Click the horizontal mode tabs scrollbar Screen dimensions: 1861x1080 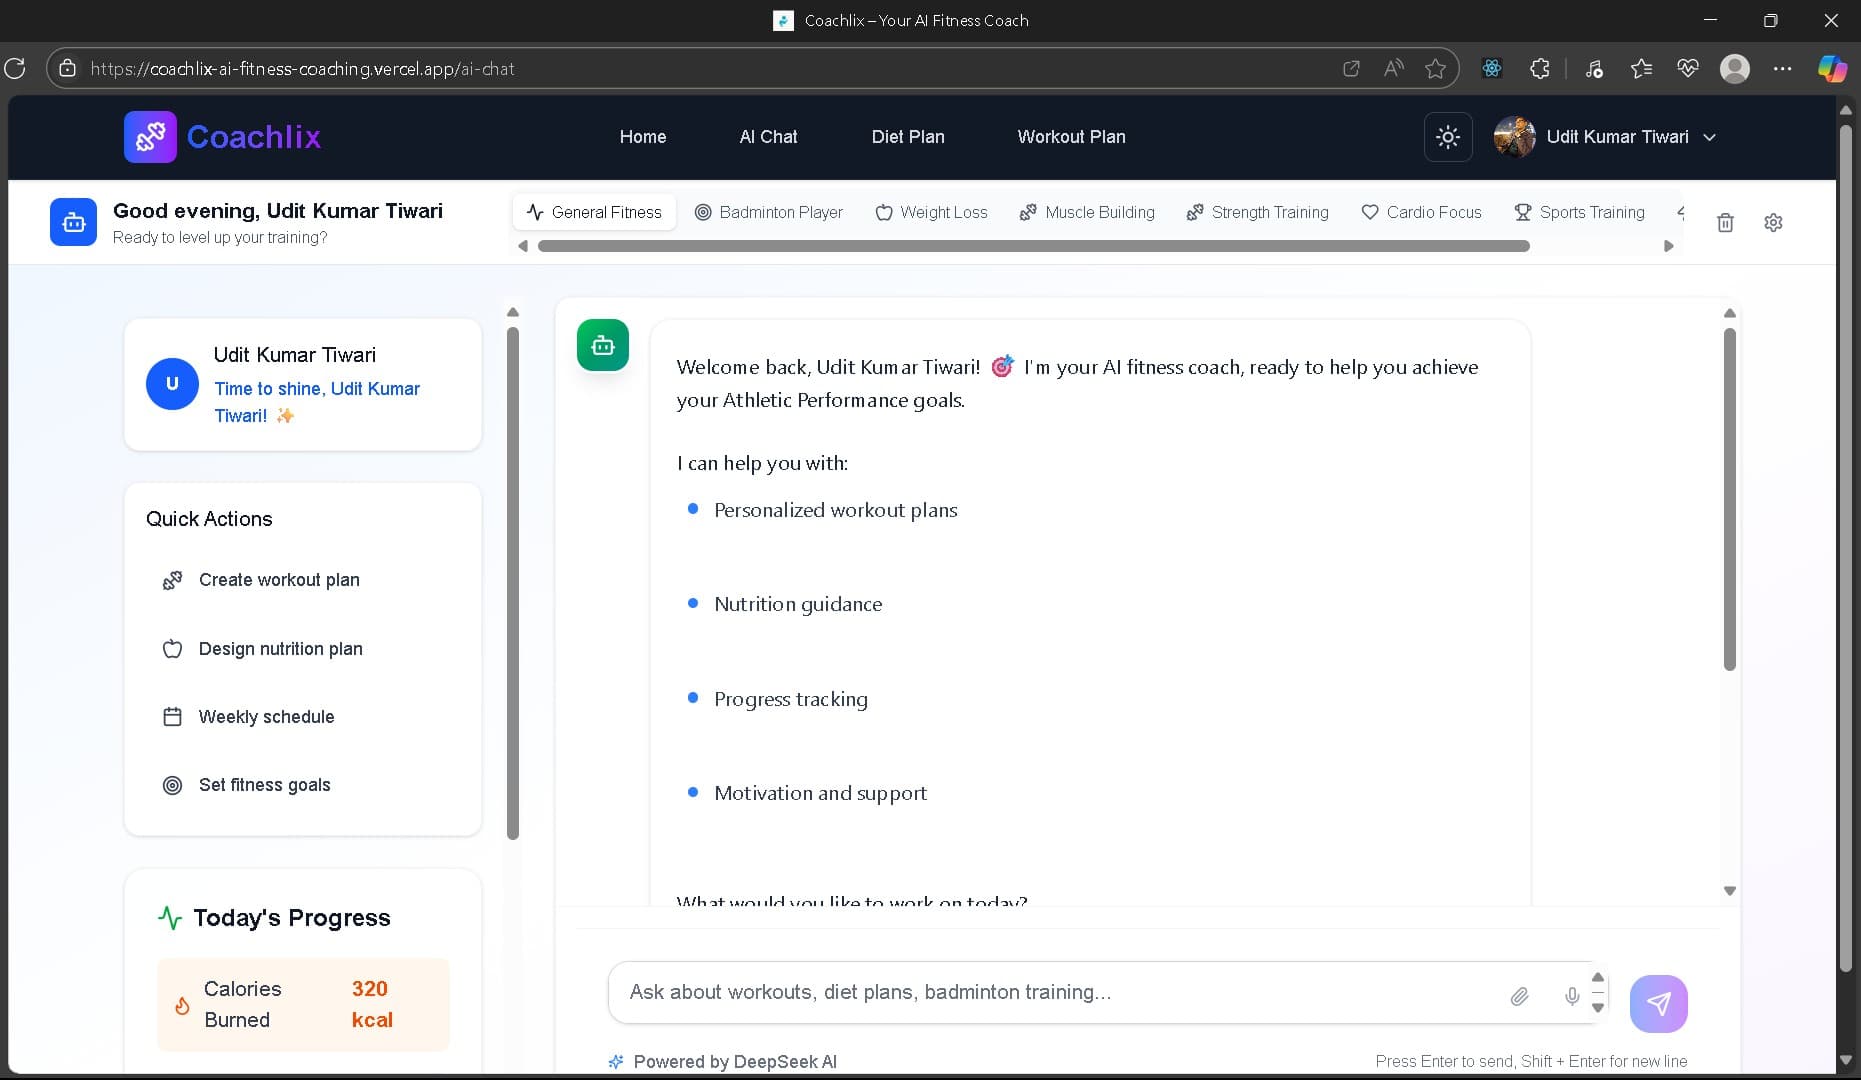1033,246
